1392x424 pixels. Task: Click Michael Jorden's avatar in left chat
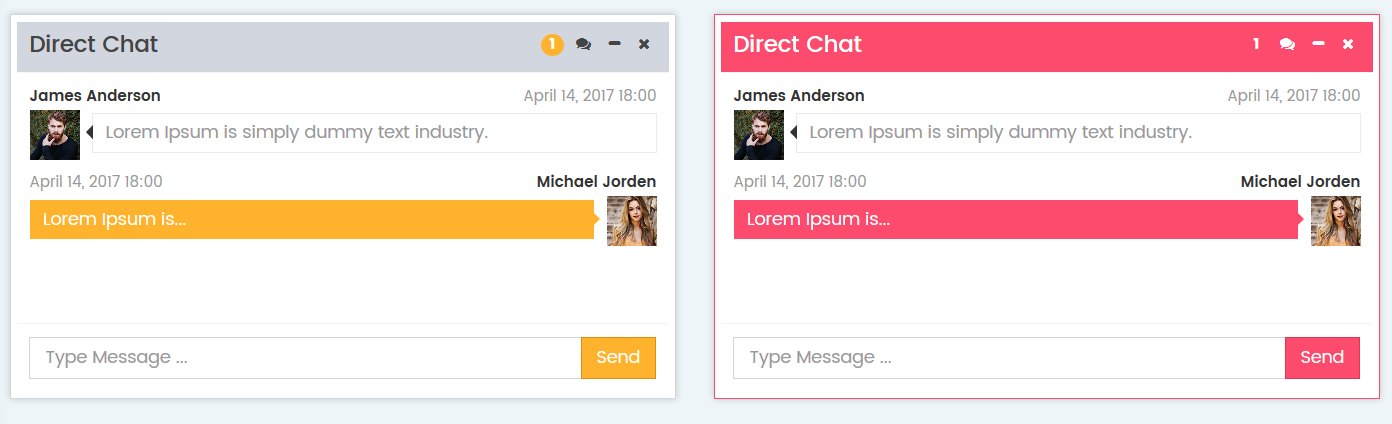(632, 221)
